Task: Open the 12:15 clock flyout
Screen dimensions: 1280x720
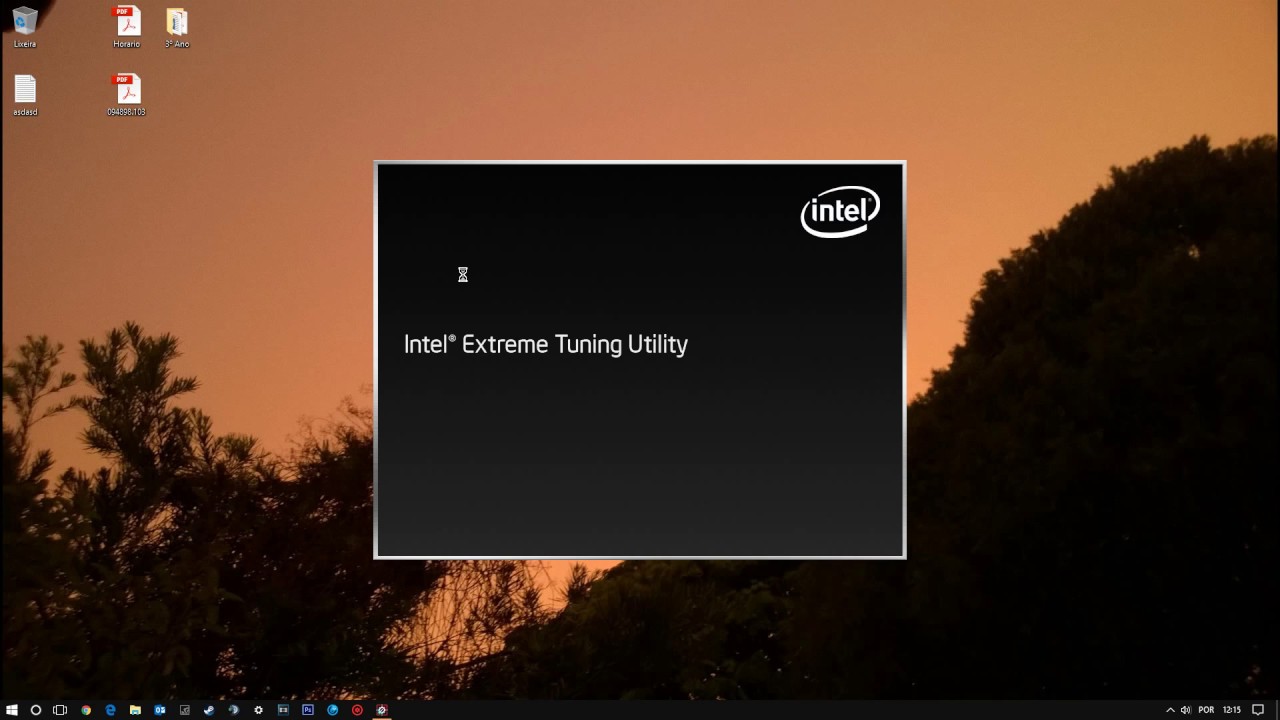Action: 1232,710
